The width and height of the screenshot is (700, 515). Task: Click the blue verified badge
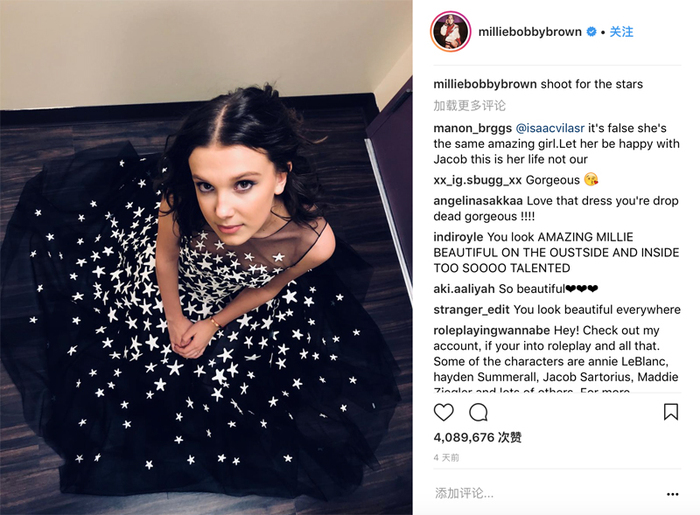(x=591, y=32)
